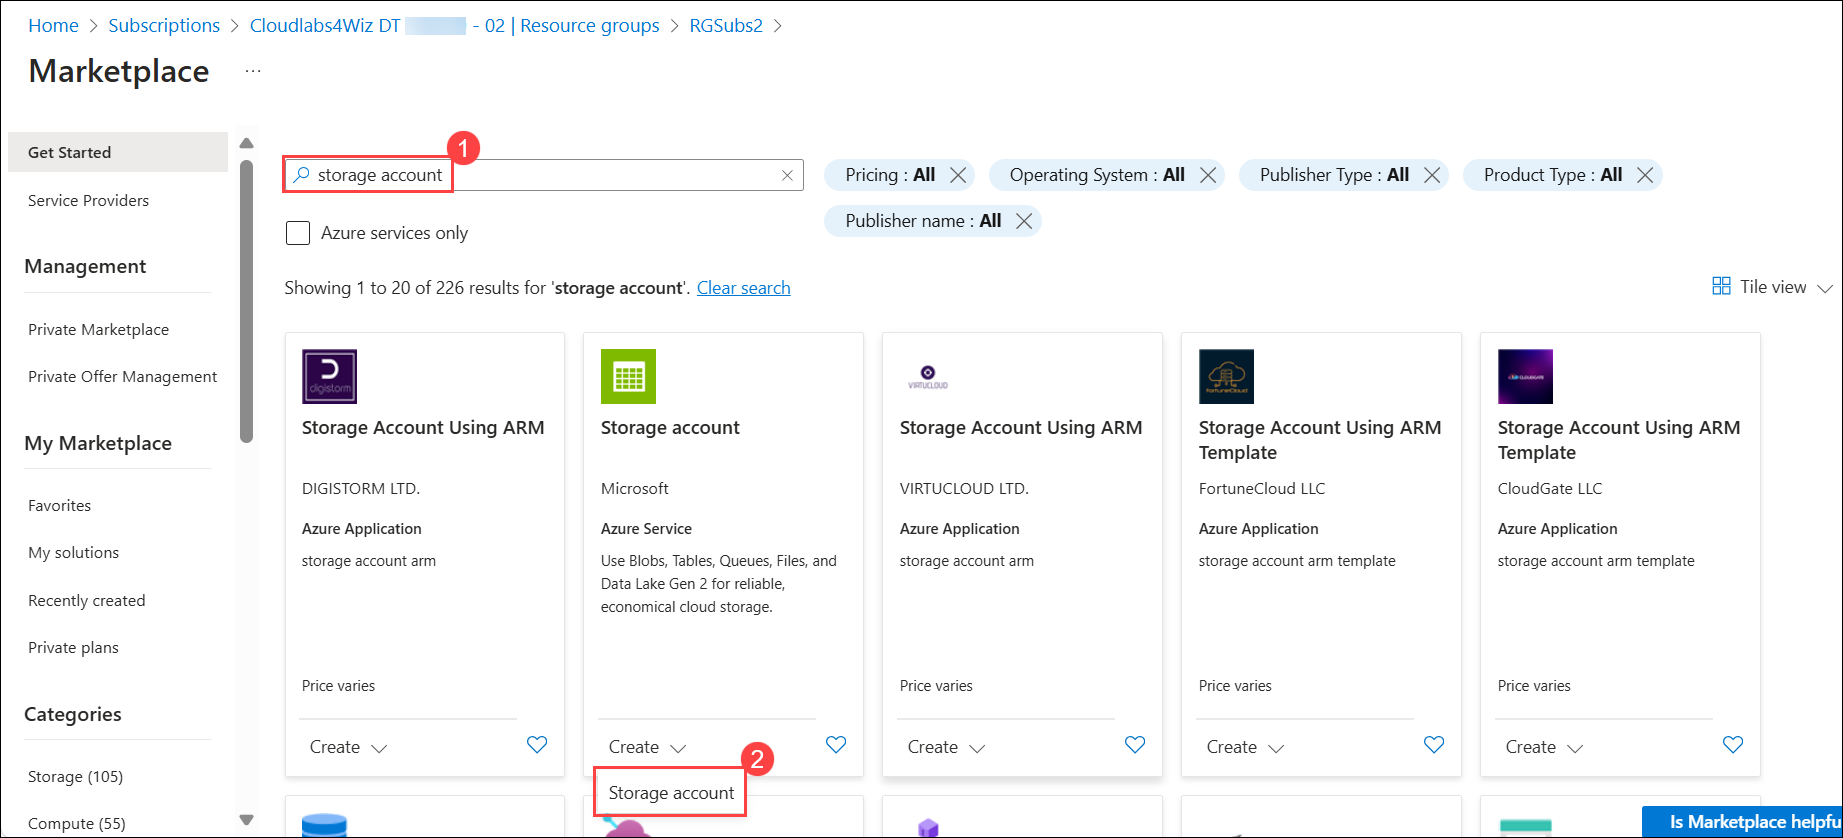Open the Publisher name : All filter
This screenshot has height=838, width=1843.
click(x=923, y=221)
